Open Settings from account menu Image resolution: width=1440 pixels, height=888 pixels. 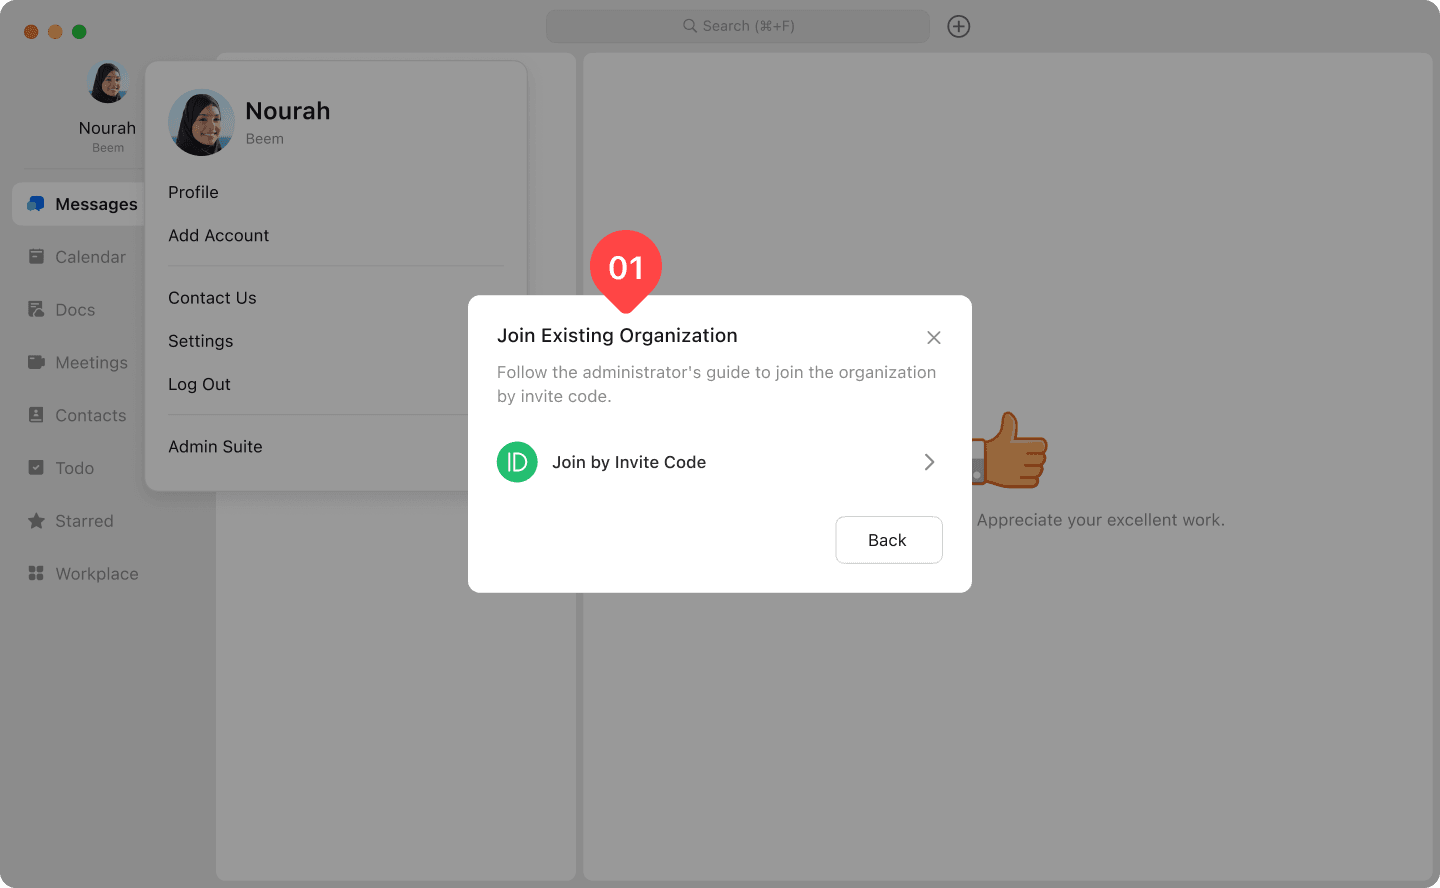pyautogui.click(x=200, y=341)
